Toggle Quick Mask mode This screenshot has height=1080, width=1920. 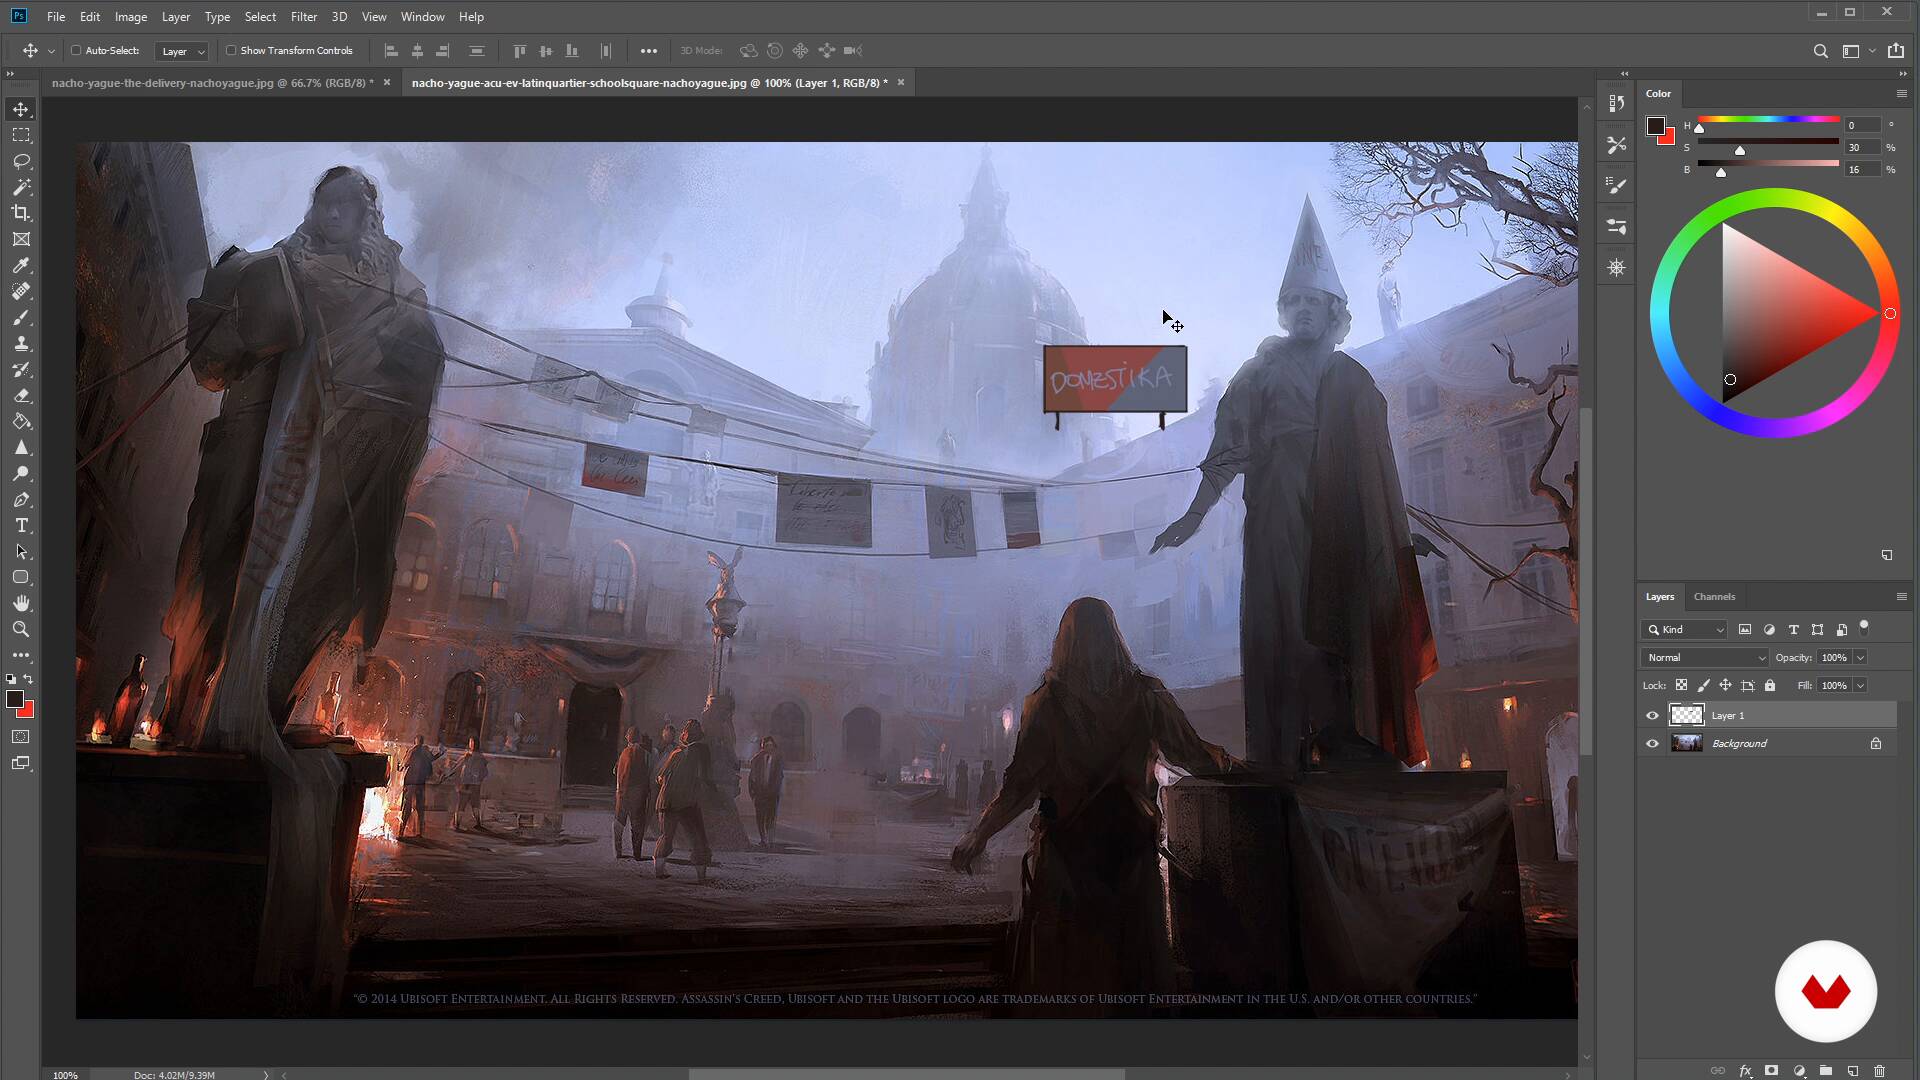[x=21, y=736]
